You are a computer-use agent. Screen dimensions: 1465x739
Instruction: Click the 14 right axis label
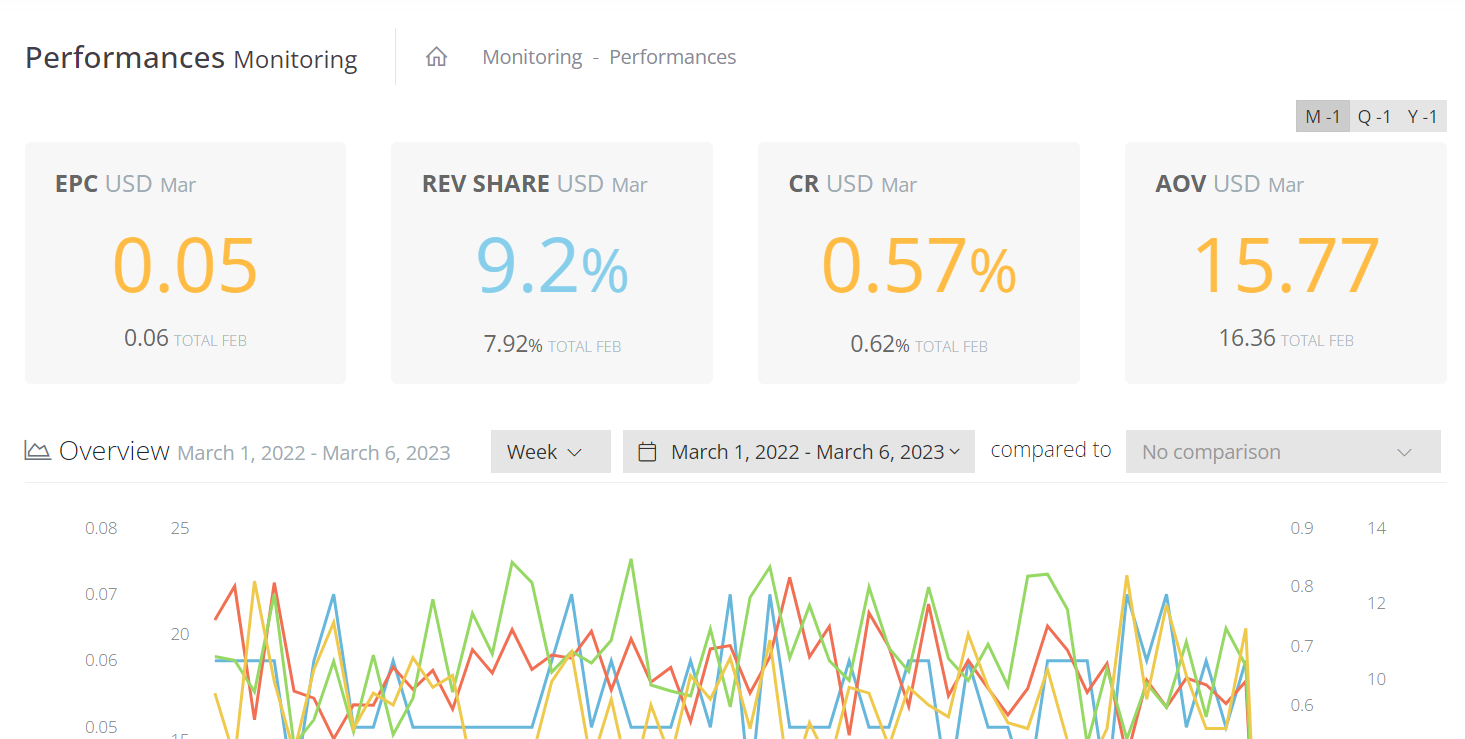point(1377,528)
